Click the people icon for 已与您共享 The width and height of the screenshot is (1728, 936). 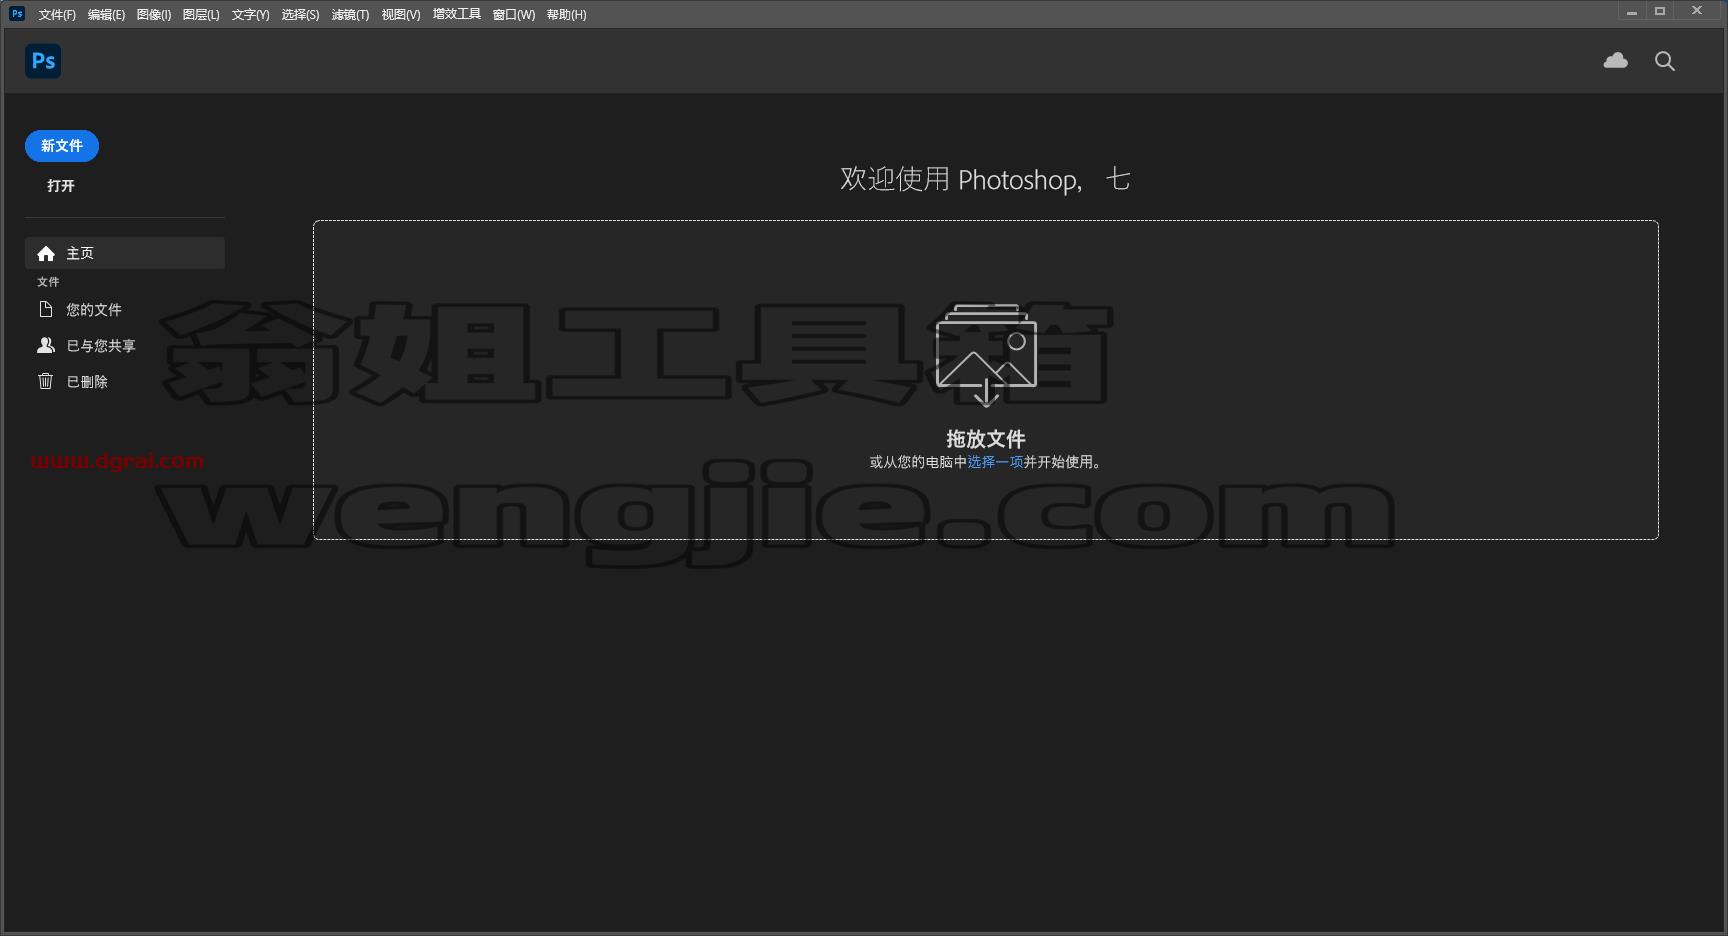46,345
